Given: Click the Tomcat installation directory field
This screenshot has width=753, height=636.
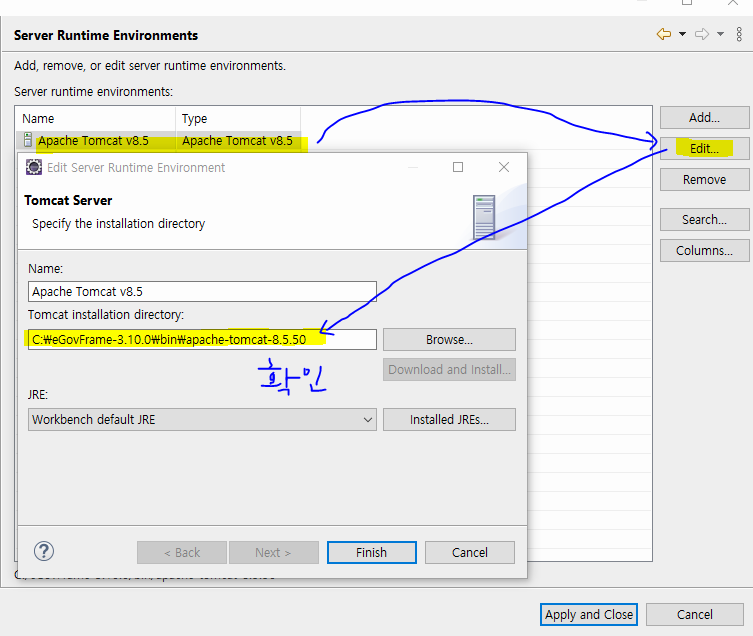Looking at the screenshot, I should click(202, 340).
